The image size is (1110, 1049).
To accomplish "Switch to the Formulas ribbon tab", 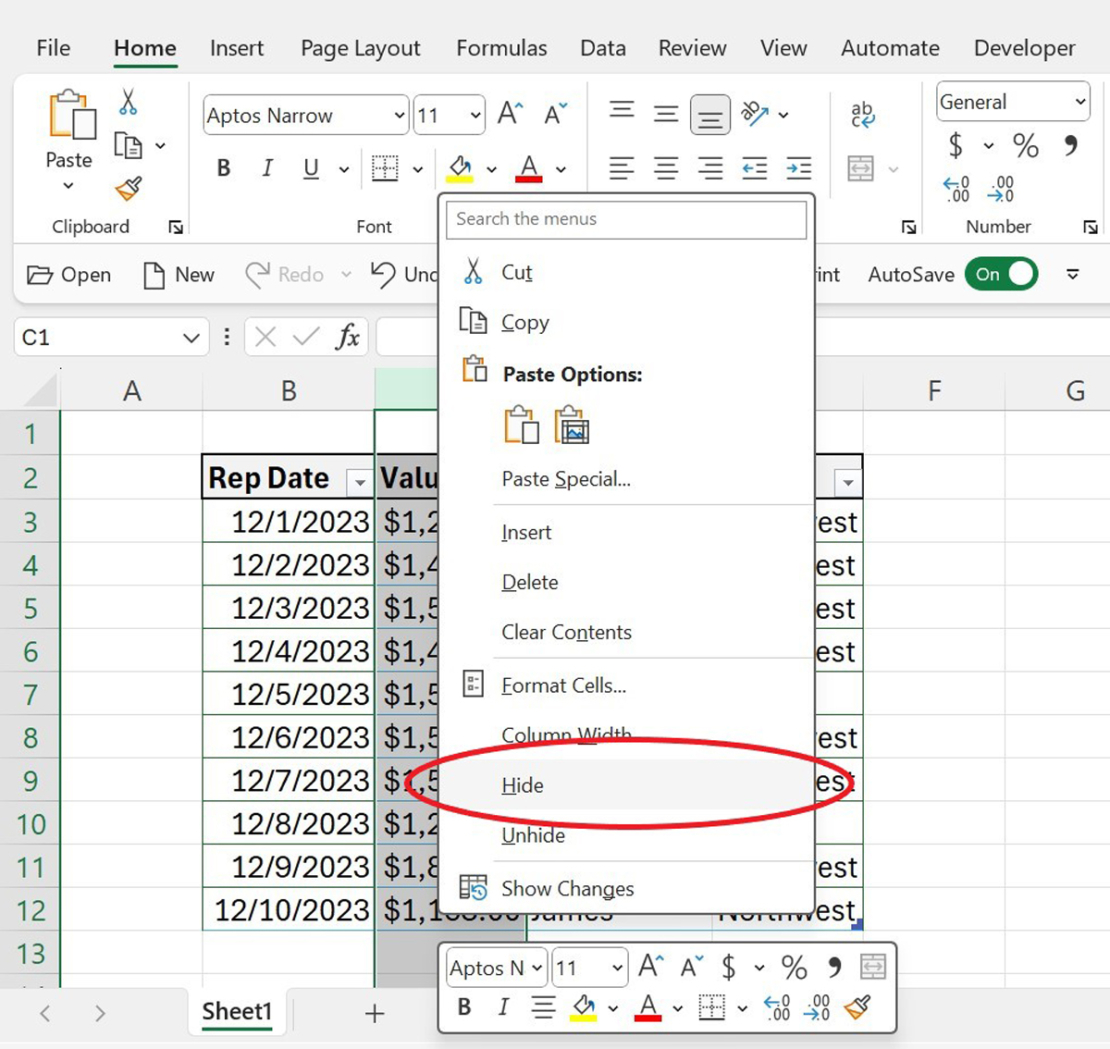I will 501,47.
